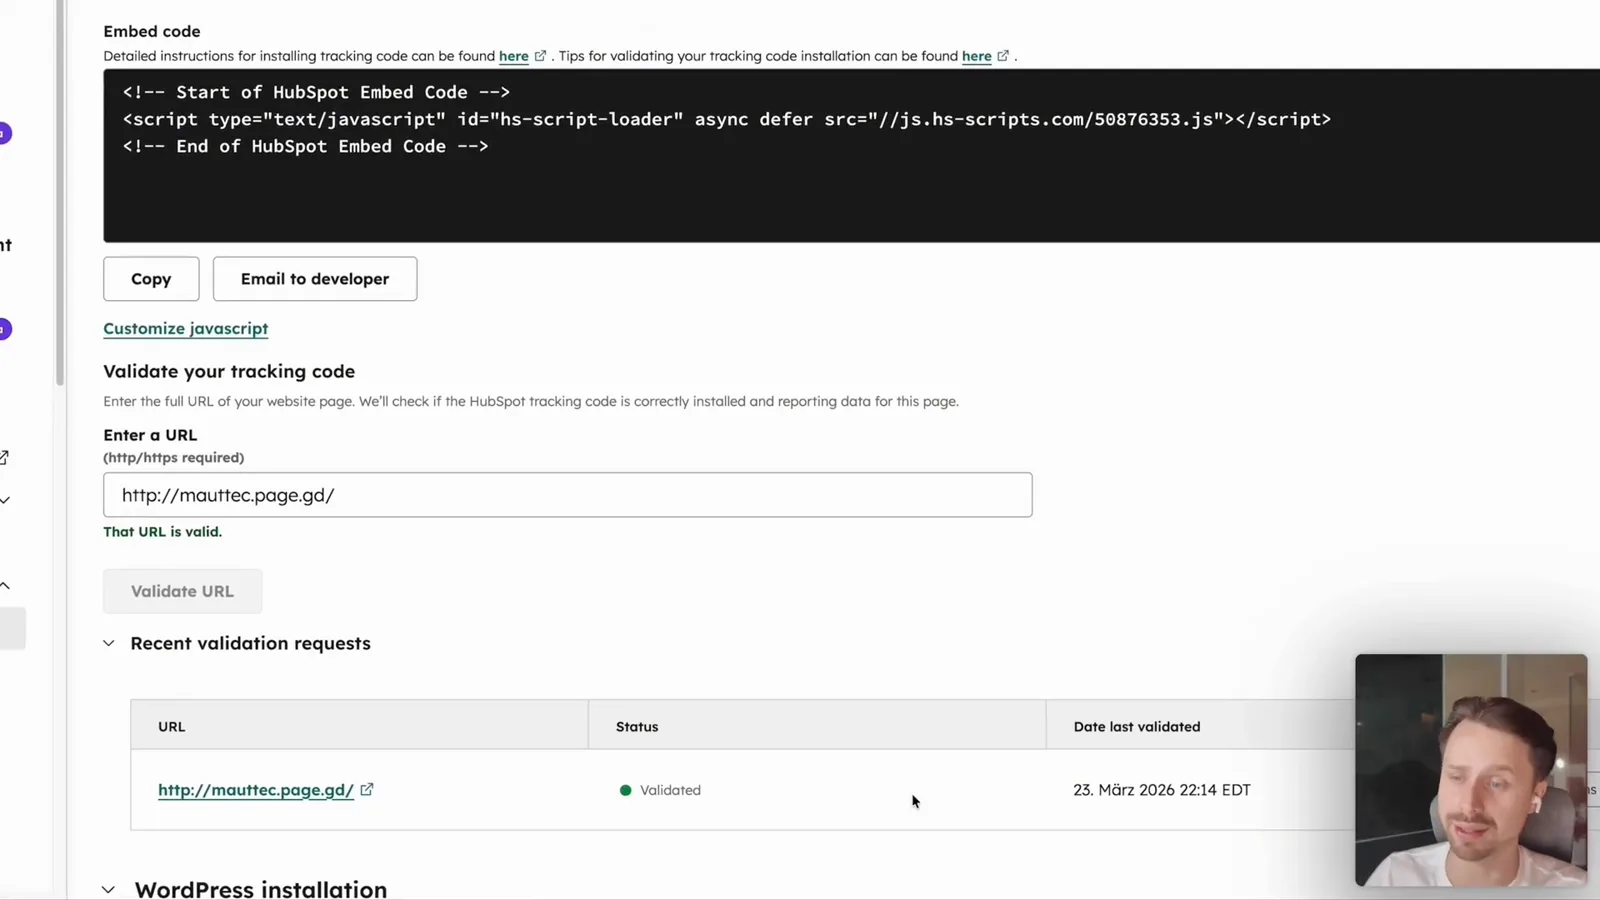Open the Customize javascript link
This screenshot has width=1600, height=900.
point(186,328)
